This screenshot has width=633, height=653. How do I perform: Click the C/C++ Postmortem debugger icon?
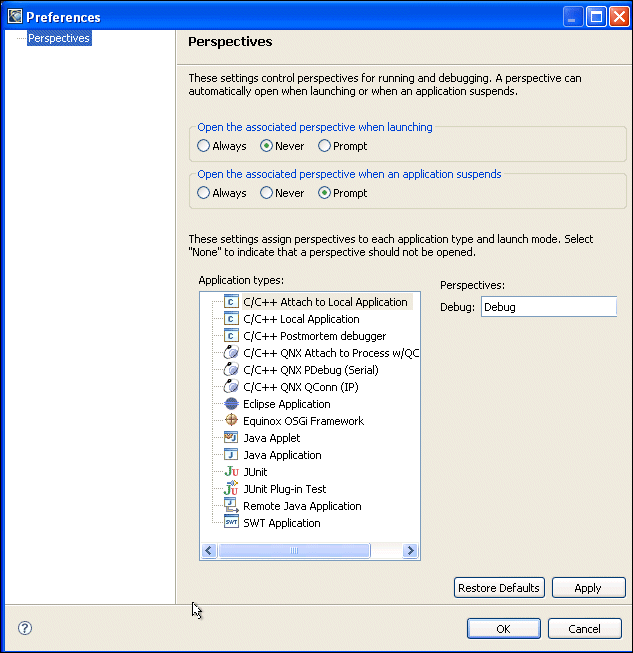click(x=231, y=336)
